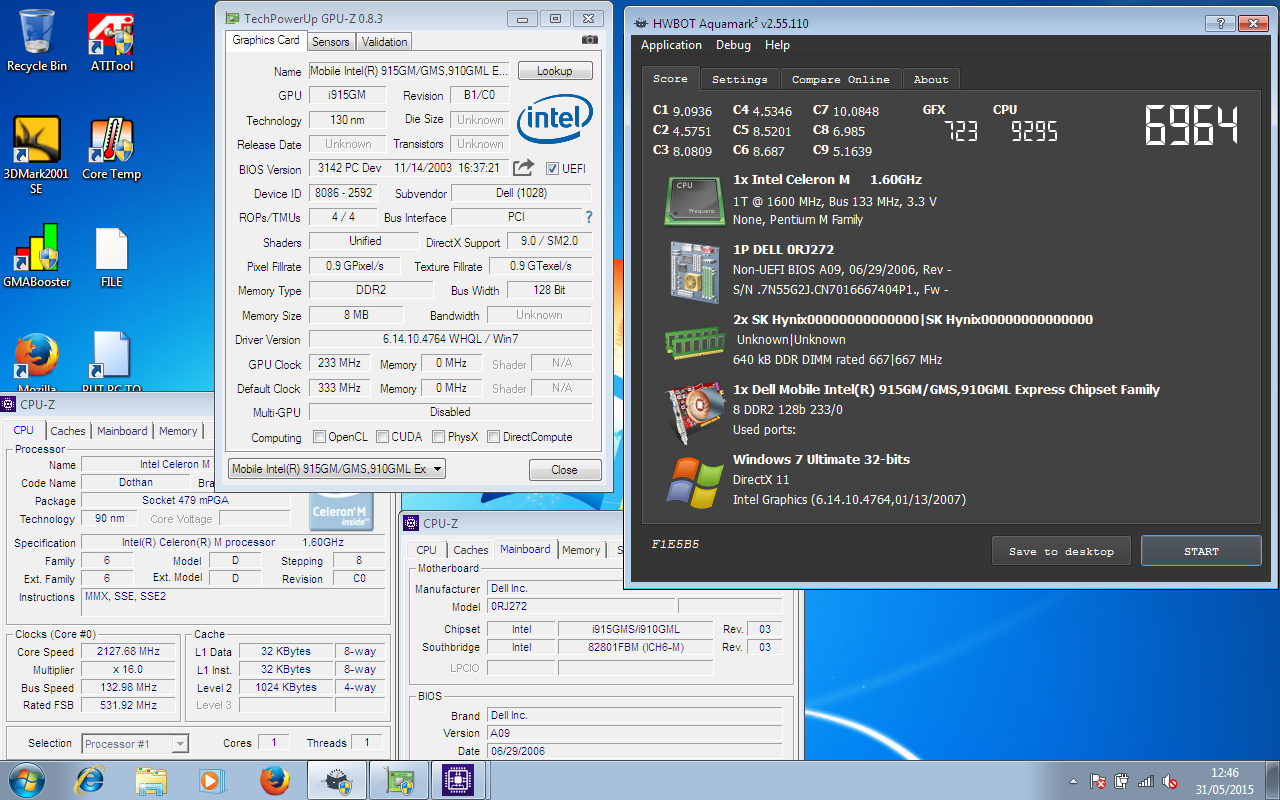Switch to the GPU-Z taskbar button
Screen dimensions: 1280x800
tap(398, 780)
